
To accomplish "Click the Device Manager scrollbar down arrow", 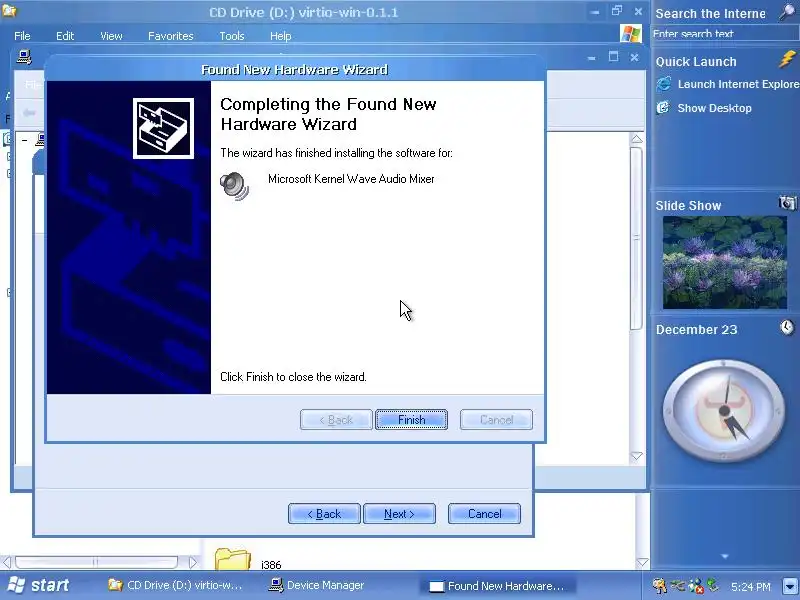I will tap(636, 456).
